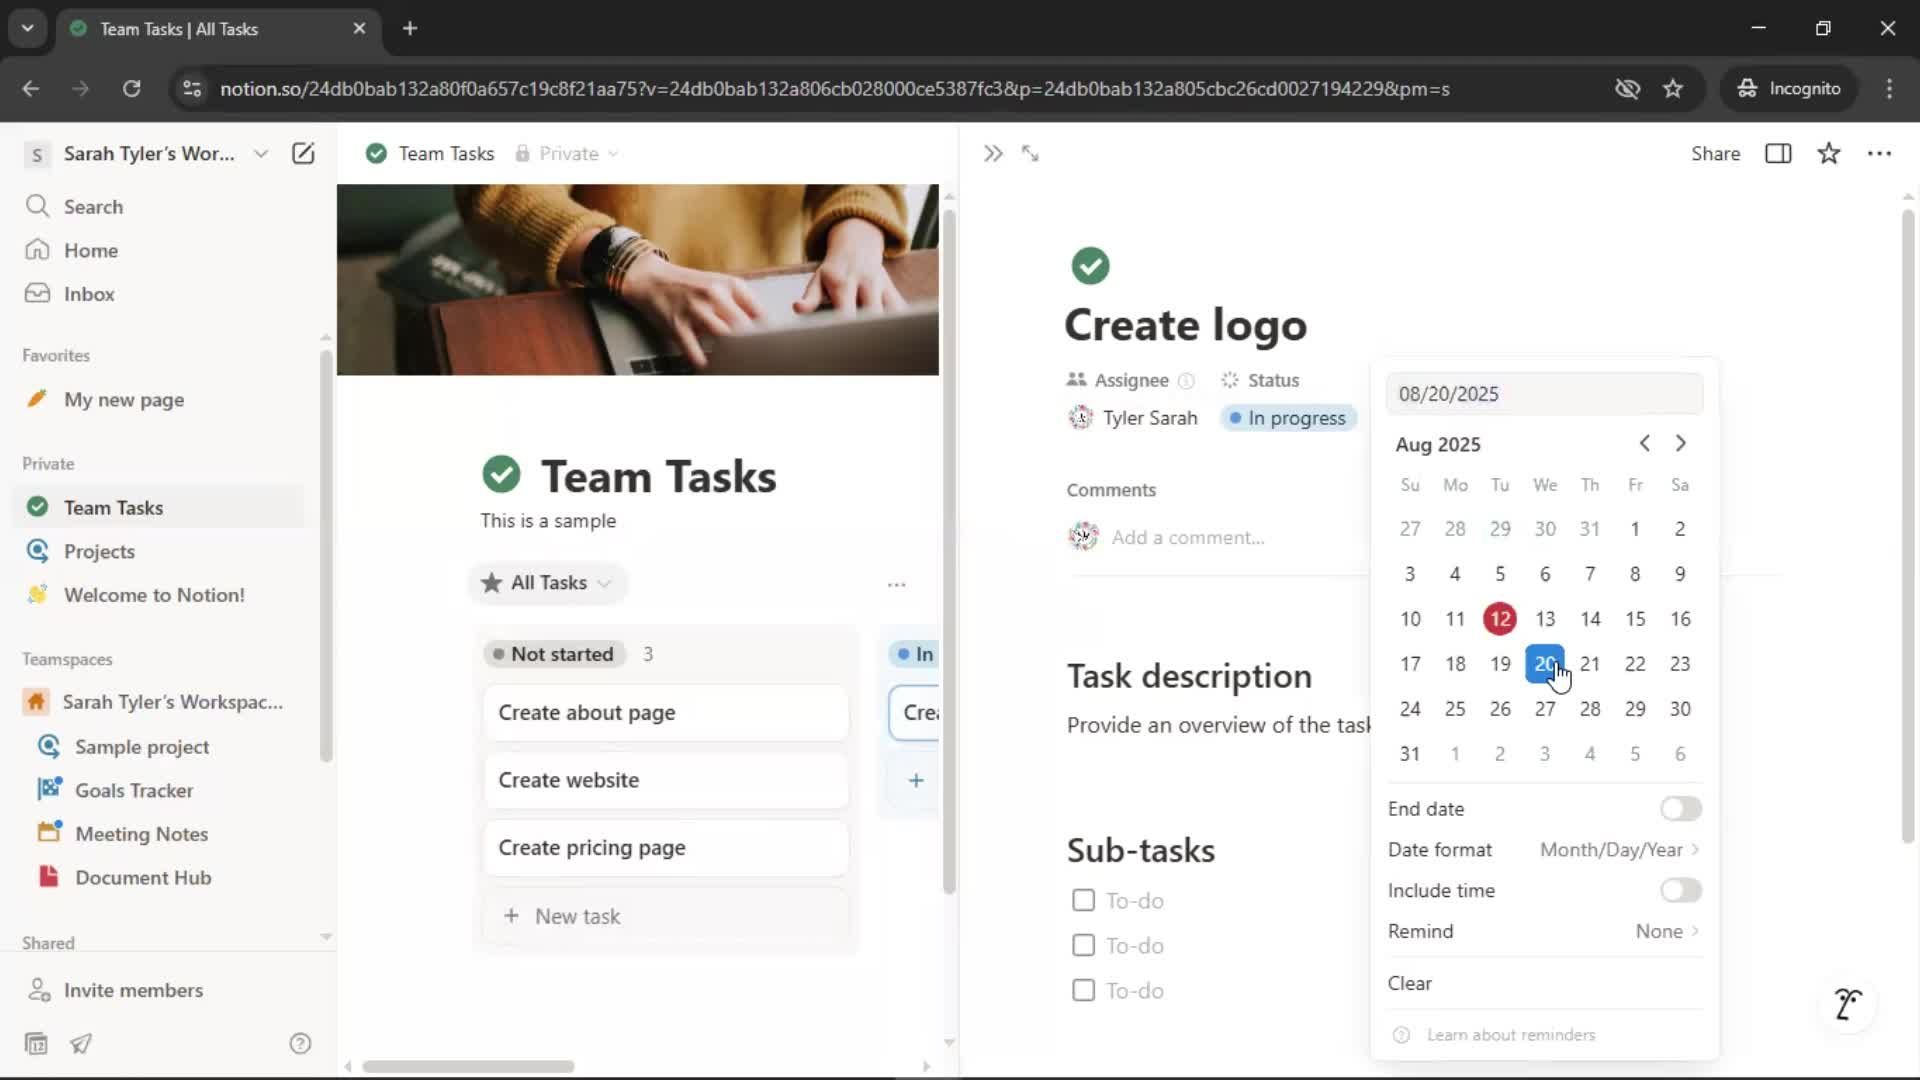Open My new page favorite
Viewport: 1920px width, 1080px height.
124,400
